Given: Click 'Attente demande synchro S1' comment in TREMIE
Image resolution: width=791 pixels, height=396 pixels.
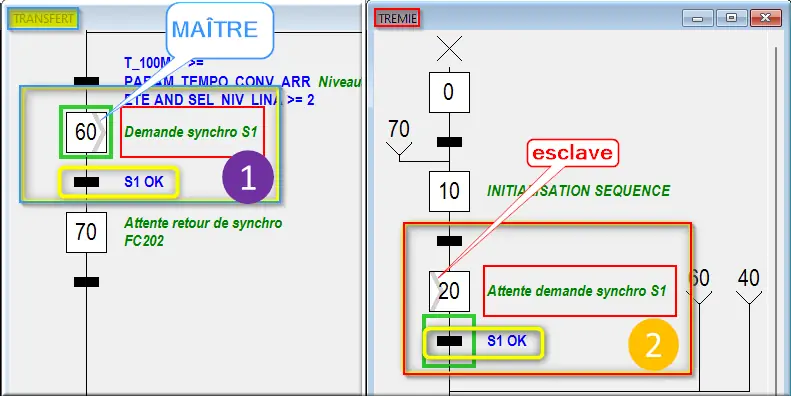Looking at the screenshot, I should 577,291.
